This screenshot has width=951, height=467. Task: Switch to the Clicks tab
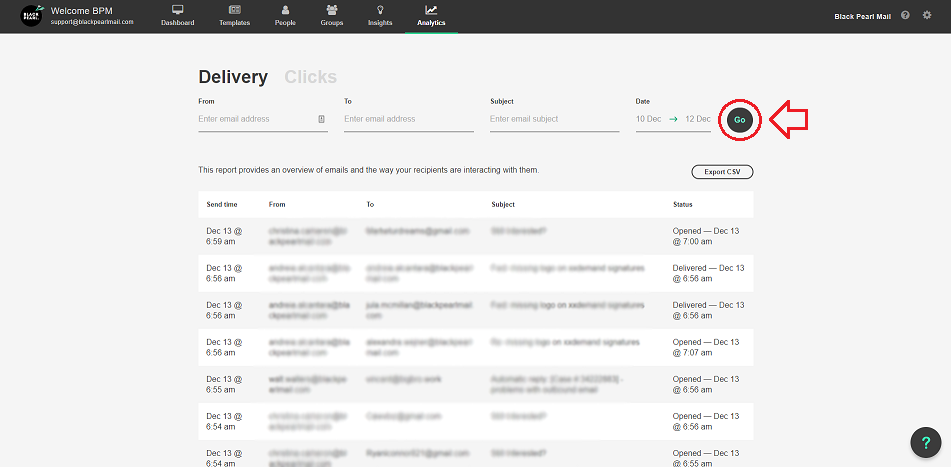(x=310, y=77)
